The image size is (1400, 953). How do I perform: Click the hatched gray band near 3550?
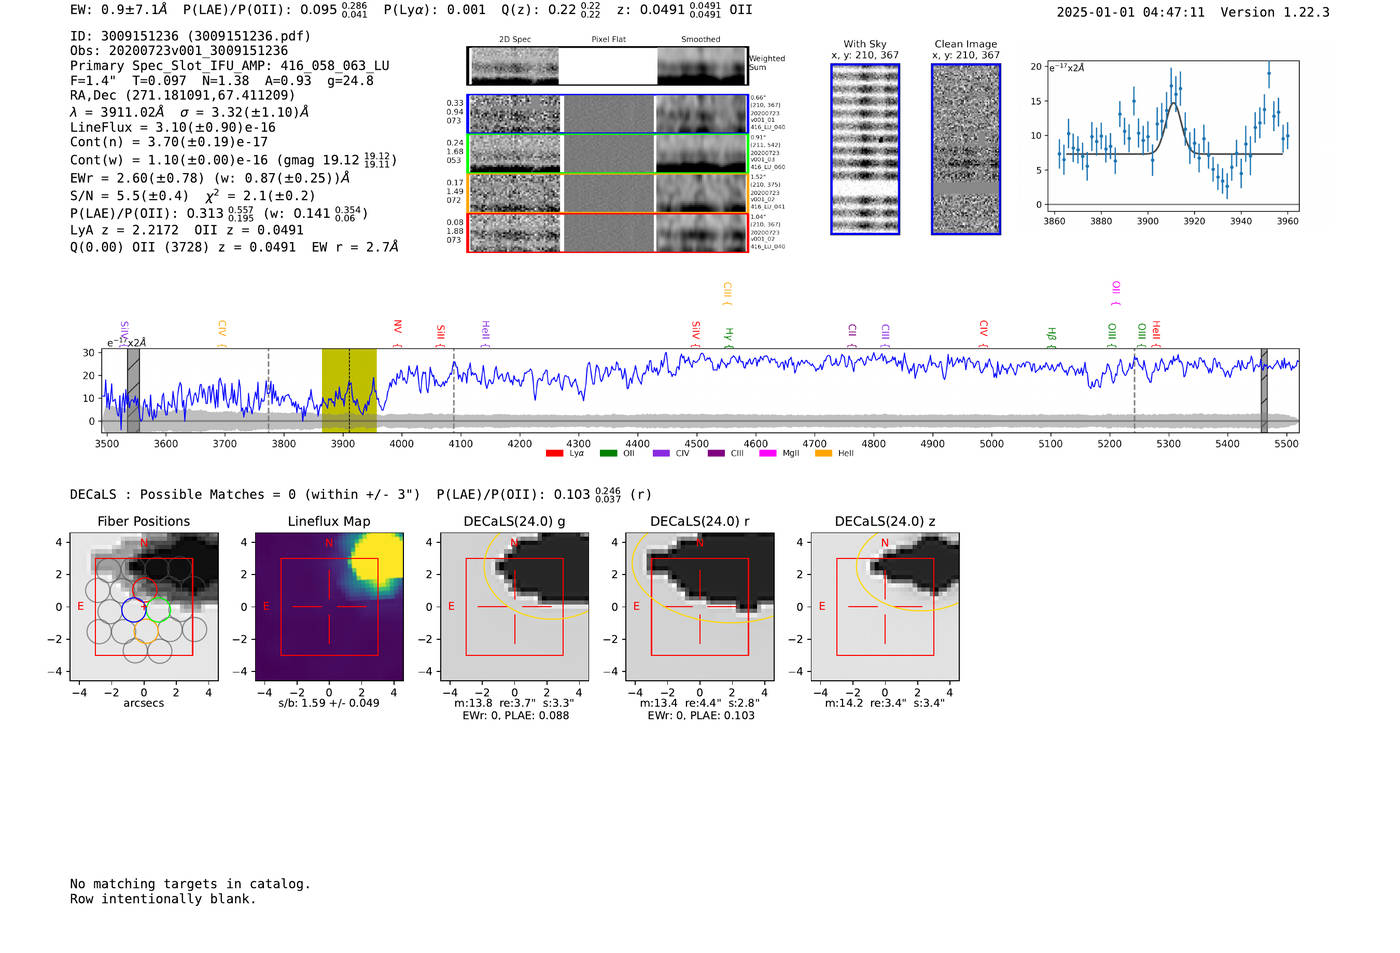click(x=133, y=391)
